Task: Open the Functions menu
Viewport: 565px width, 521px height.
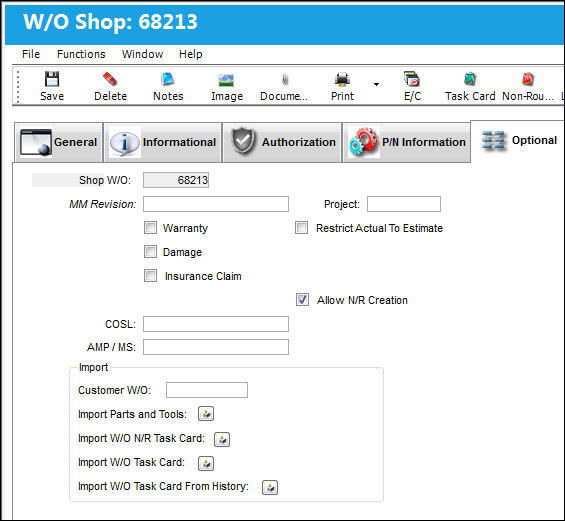Action: click(81, 54)
